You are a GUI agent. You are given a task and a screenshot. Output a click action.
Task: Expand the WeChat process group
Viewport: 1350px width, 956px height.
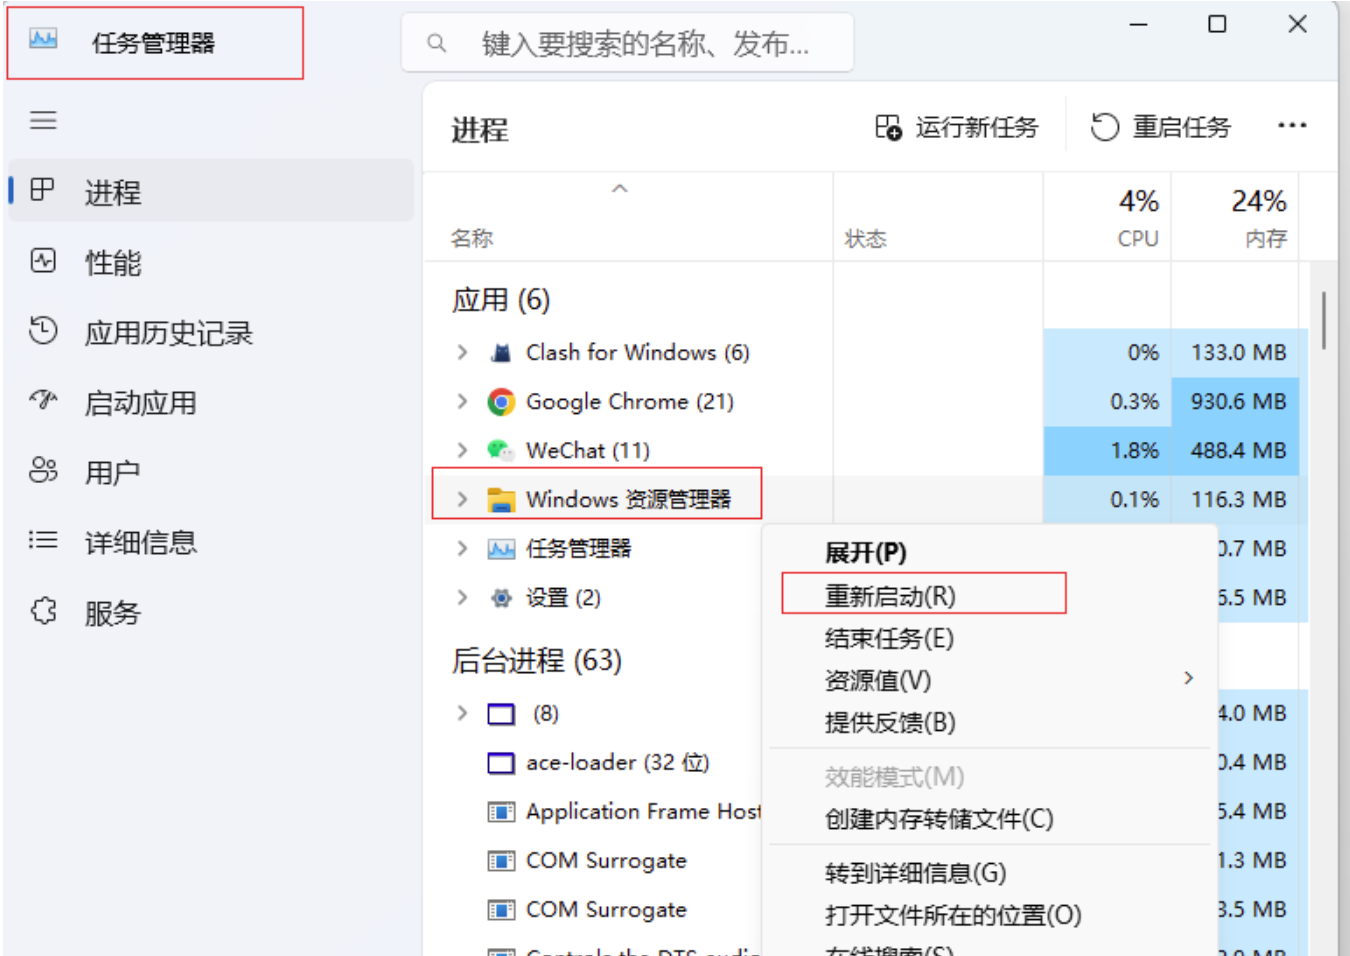pyautogui.click(x=462, y=450)
